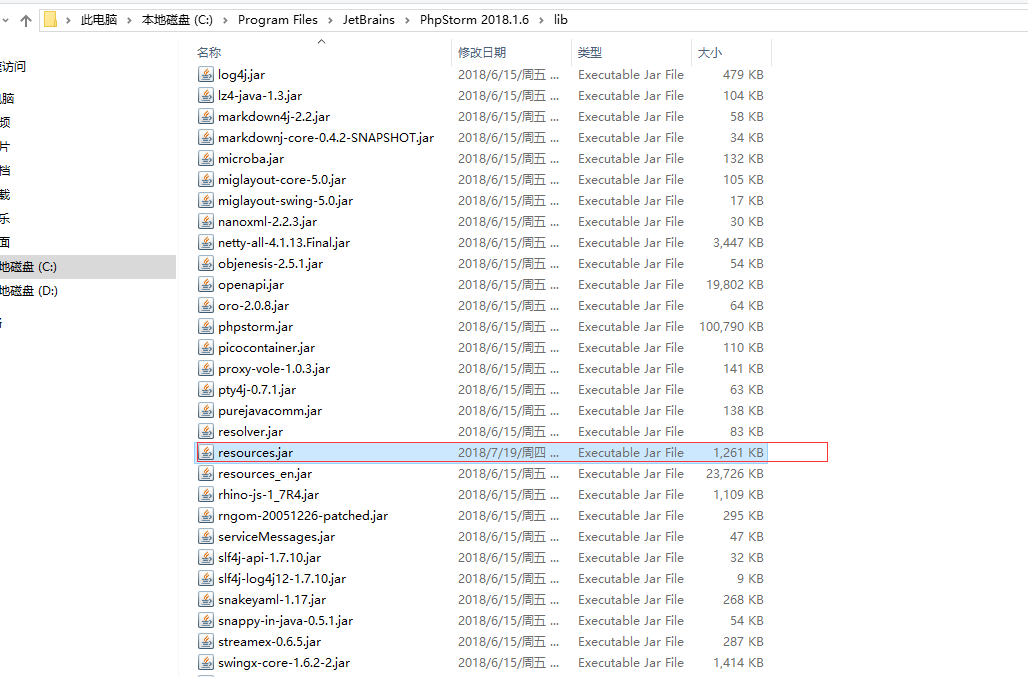Click the lib breadcrumb segment
The image size is (1028, 677).
pos(561,20)
